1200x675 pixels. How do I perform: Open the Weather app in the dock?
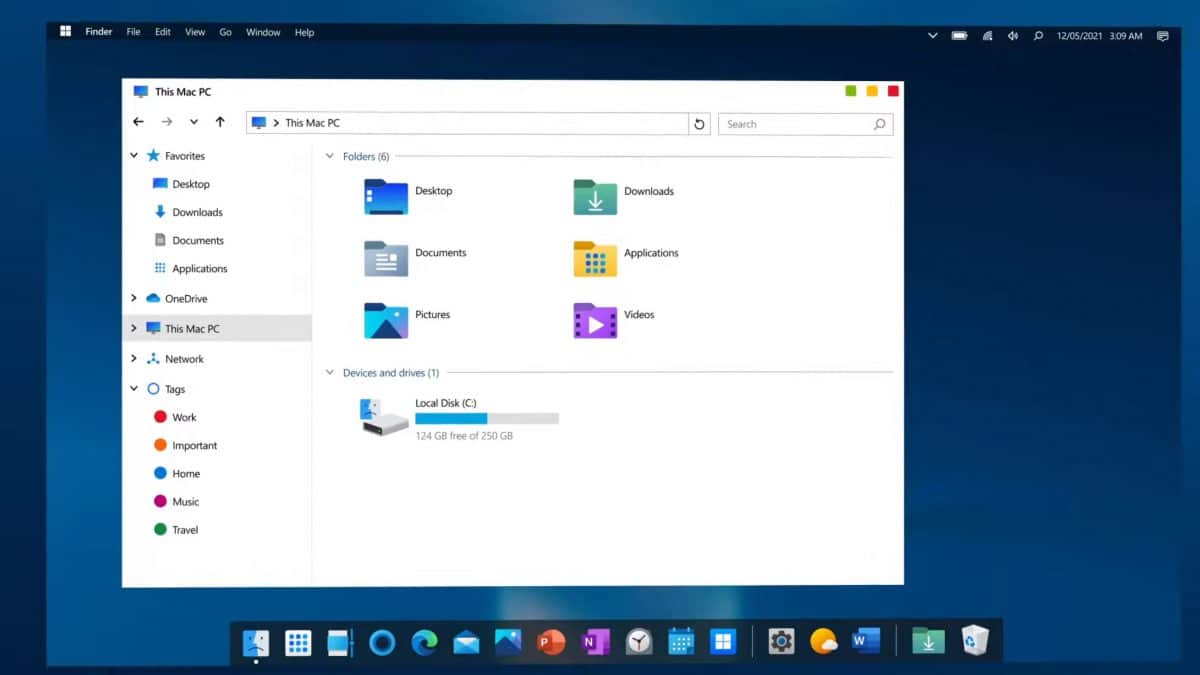click(x=823, y=641)
